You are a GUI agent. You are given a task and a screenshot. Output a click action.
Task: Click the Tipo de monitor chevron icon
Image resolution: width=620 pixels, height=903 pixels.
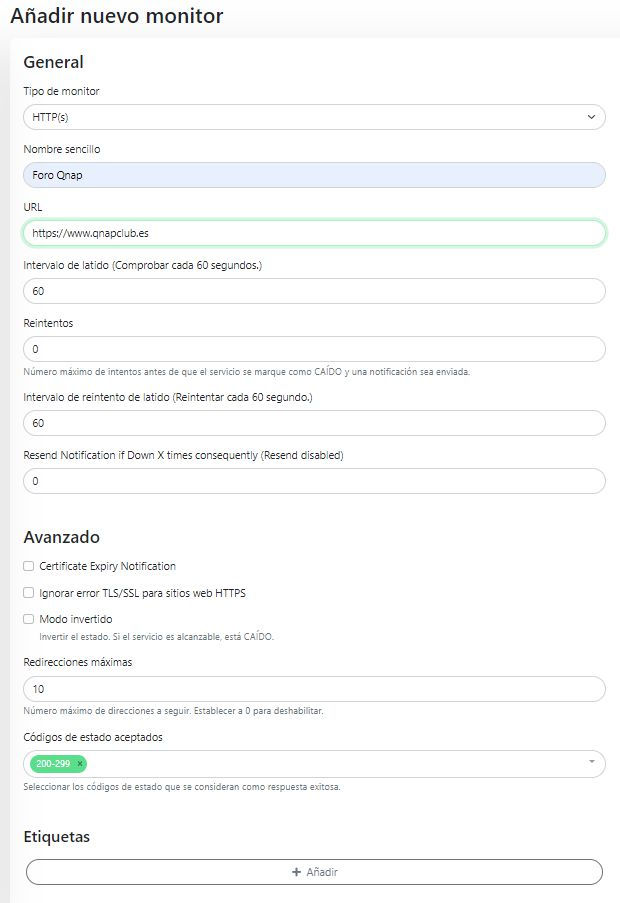[591, 117]
